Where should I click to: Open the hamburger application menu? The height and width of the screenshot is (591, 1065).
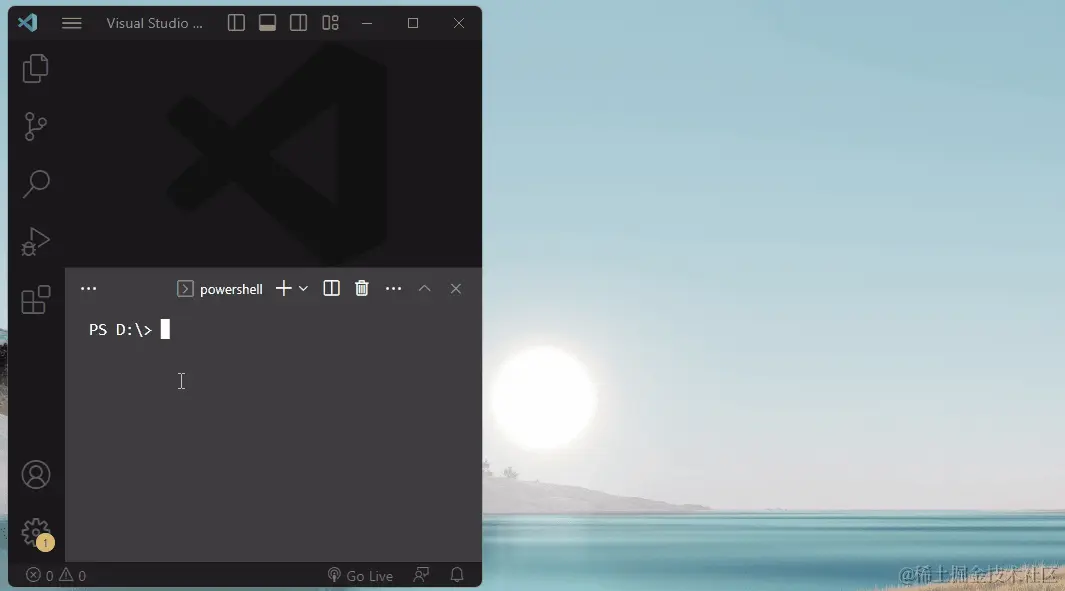(71, 23)
